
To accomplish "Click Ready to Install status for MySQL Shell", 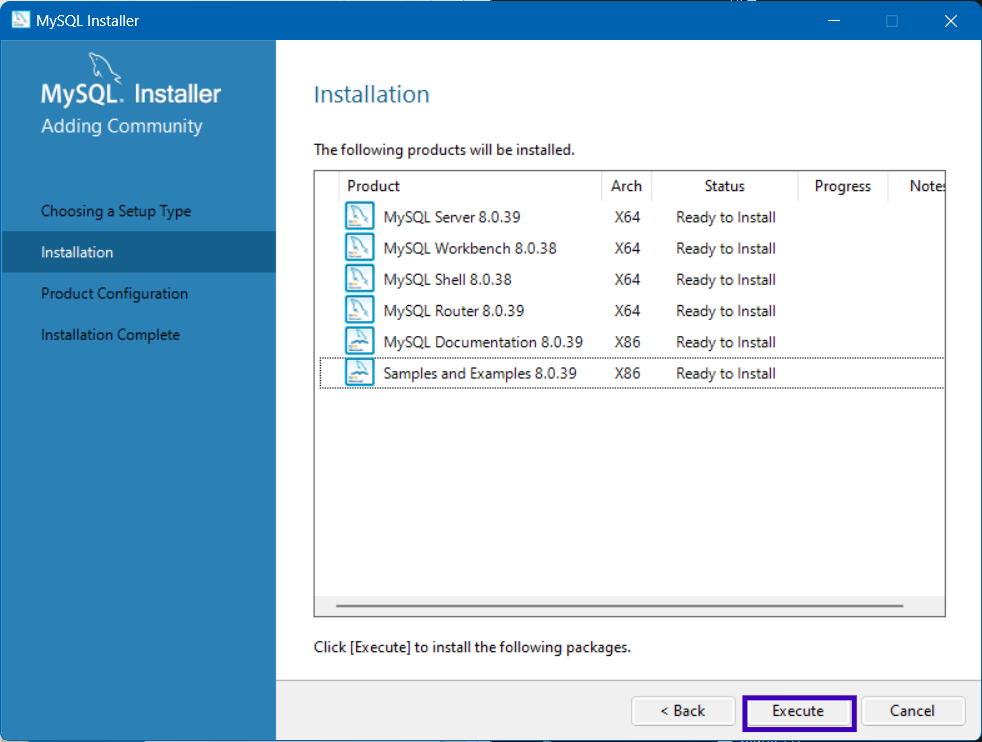I will 726,280.
